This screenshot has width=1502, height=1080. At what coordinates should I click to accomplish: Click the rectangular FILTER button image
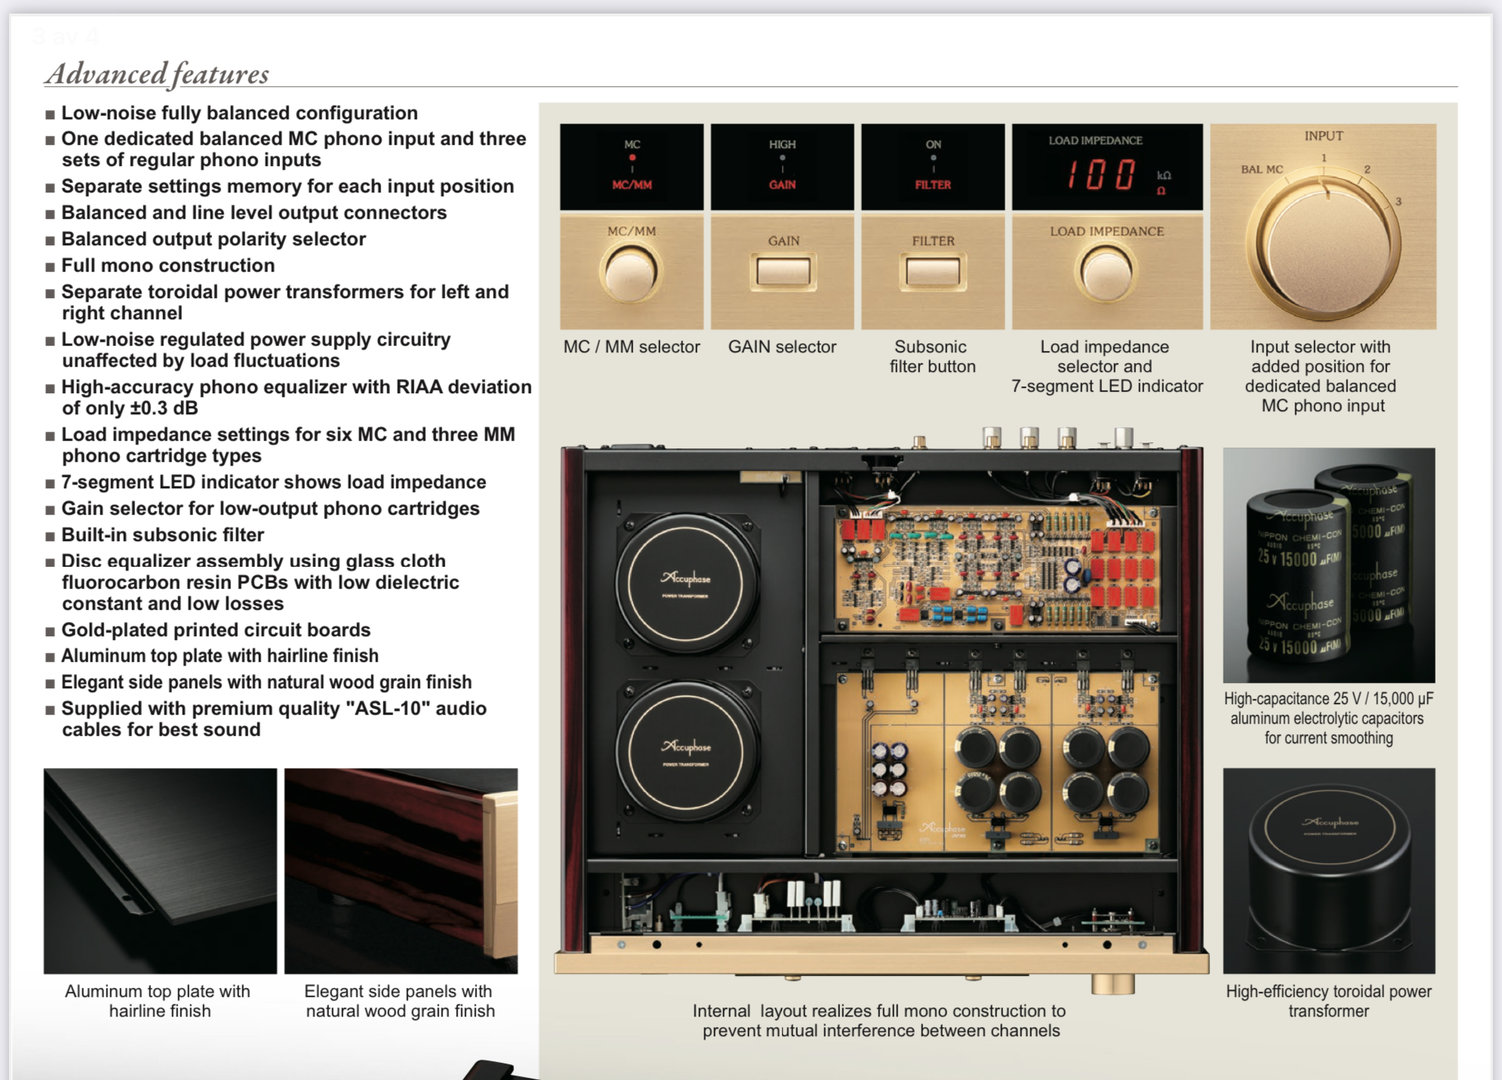pos(933,271)
